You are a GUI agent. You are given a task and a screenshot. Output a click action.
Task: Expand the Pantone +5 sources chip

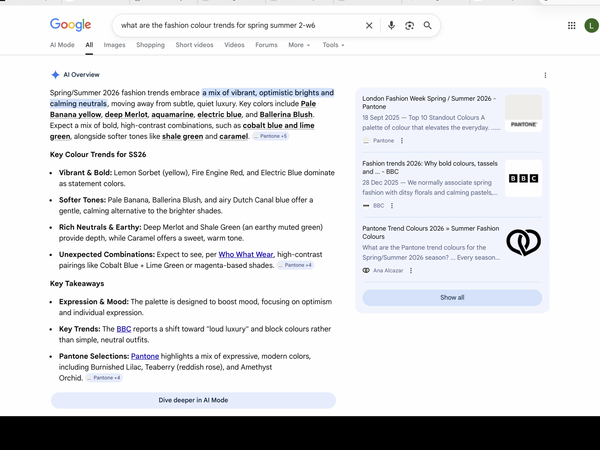point(271,136)
